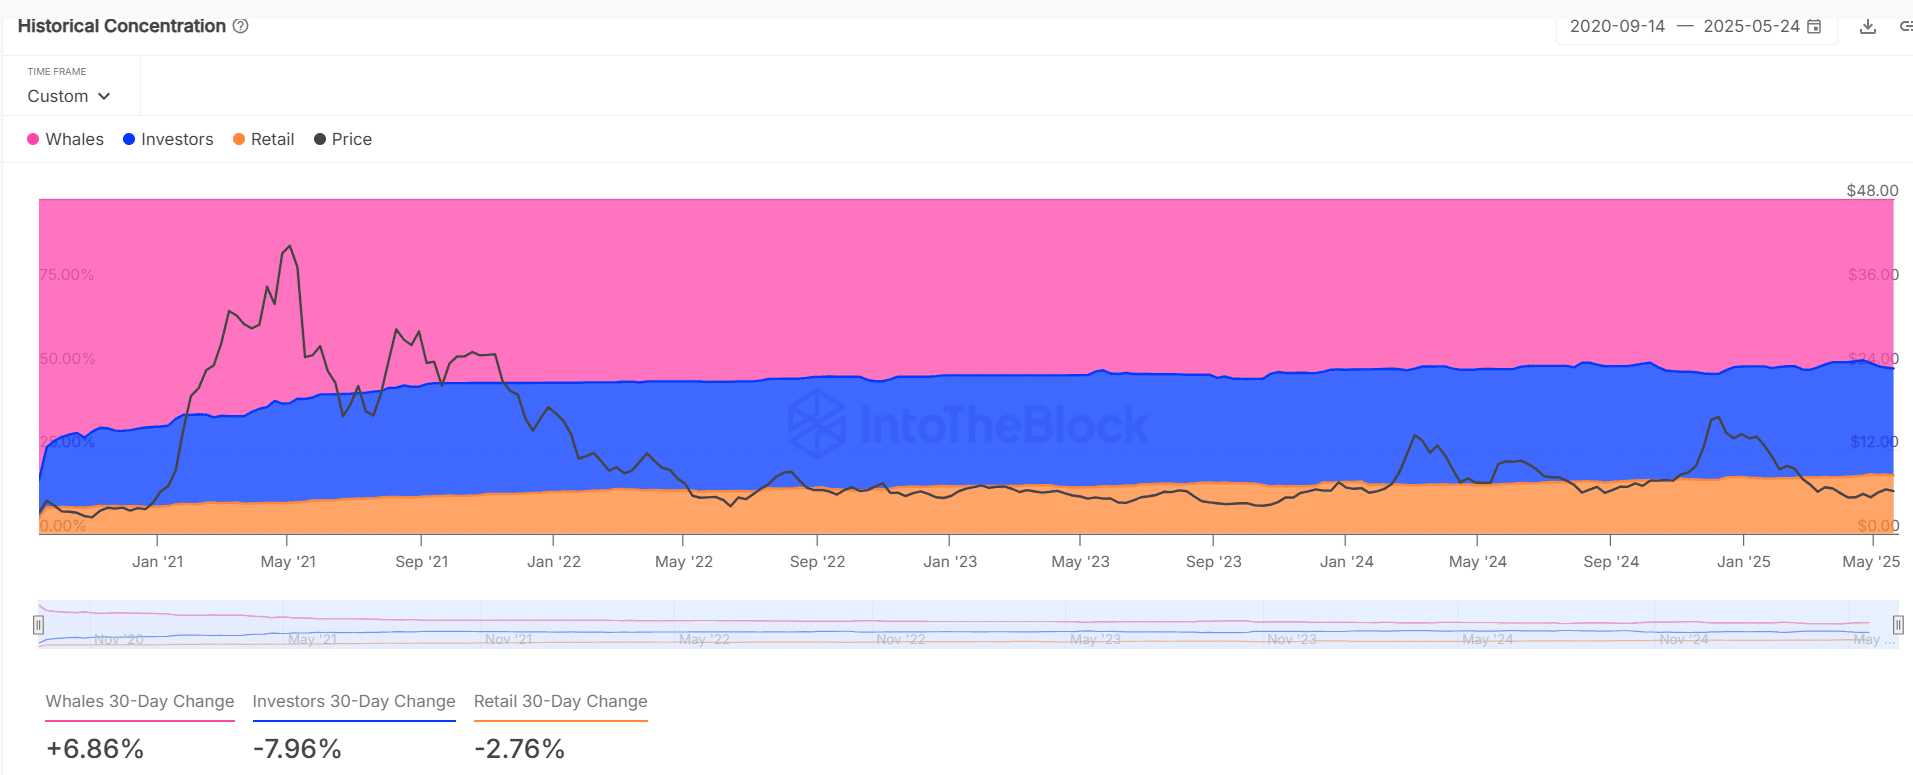Click the link icon beside the download icon
The width and height of the screenshot is (1913, 775).
[1905, 26]
